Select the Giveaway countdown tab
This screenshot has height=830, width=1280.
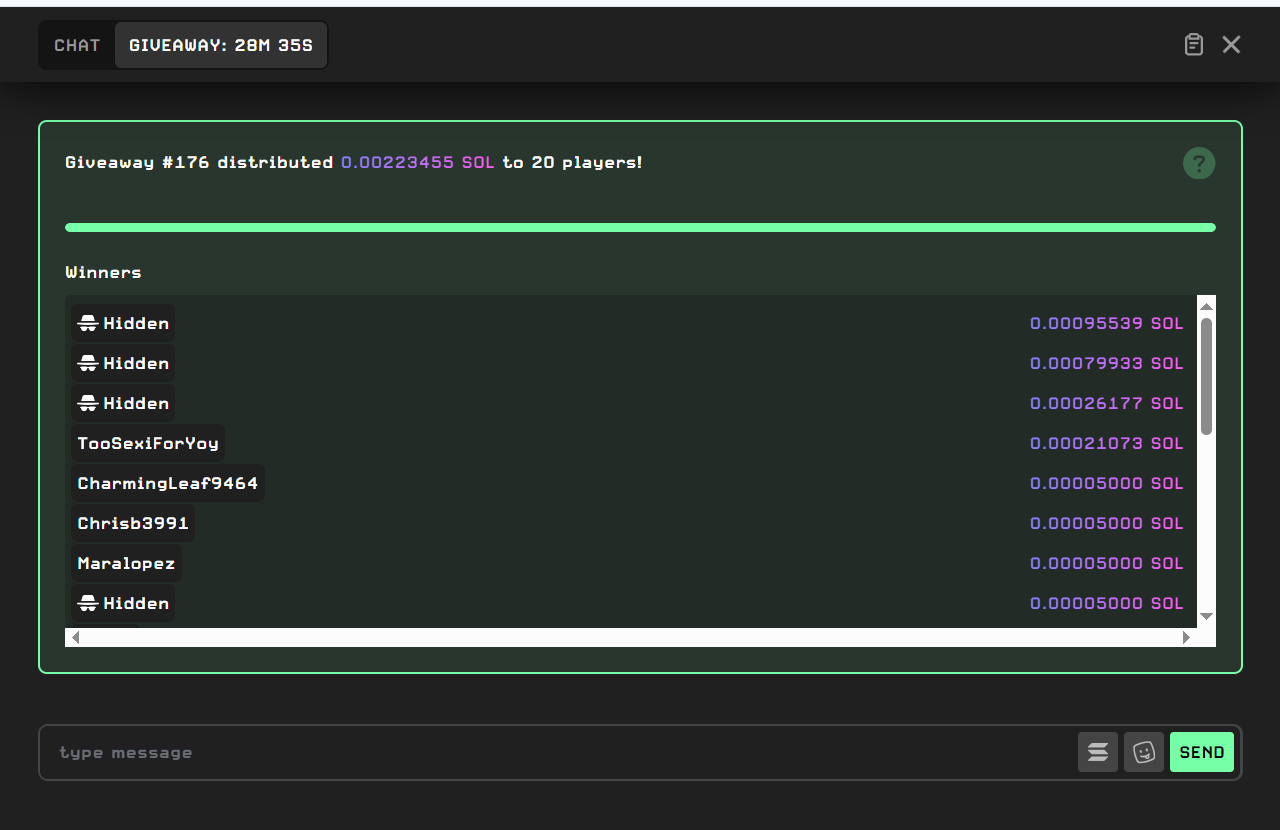tap(221, 46)
